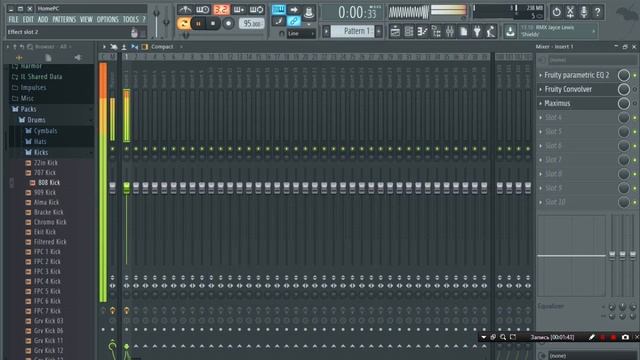Click the mixer multi-touch mouse icon
Image resolution: width=640 pixels, height=360 pixels.
114,47
